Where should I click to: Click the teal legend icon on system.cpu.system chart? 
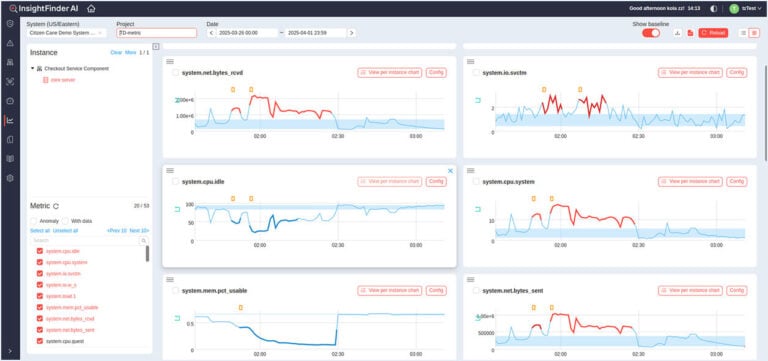click(478, 210)
